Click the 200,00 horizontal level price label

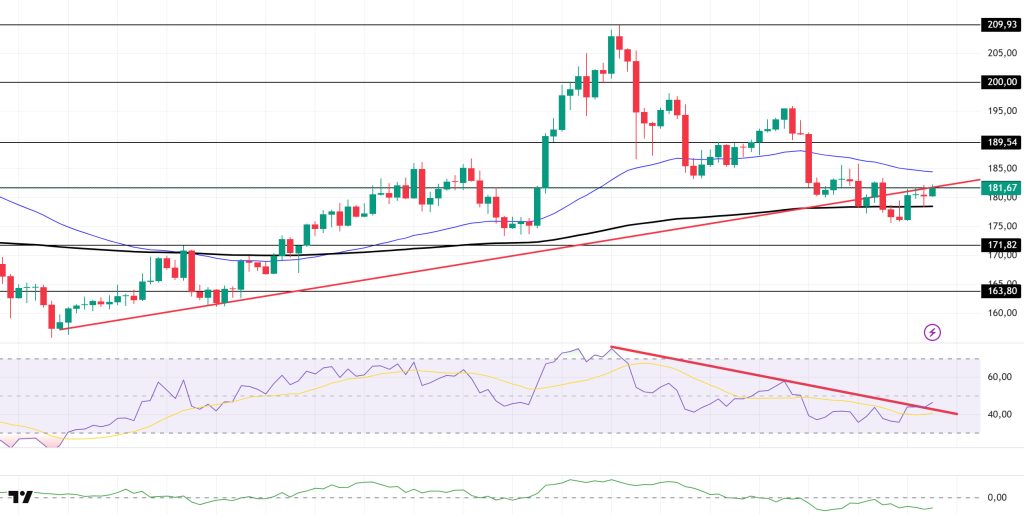(1000, 83)
